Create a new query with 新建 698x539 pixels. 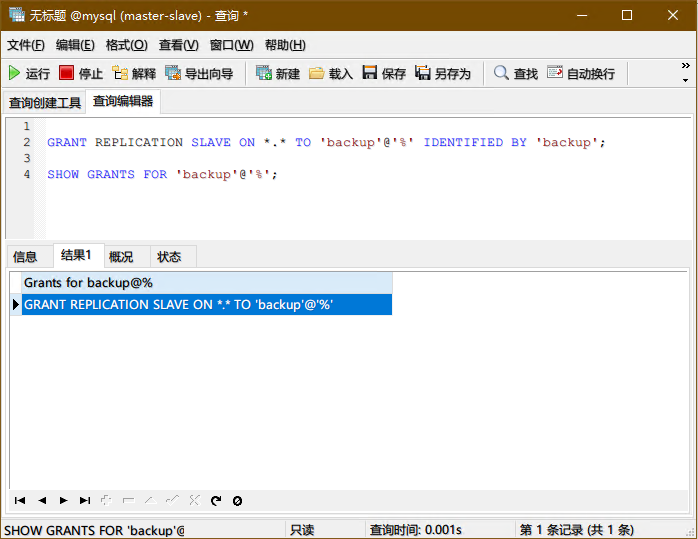point(278,73)
